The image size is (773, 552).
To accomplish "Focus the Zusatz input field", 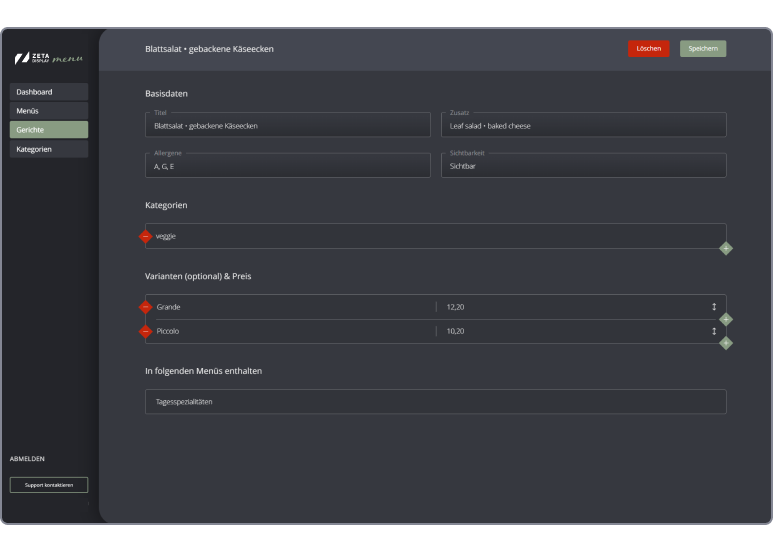I will tap(584, 125).
